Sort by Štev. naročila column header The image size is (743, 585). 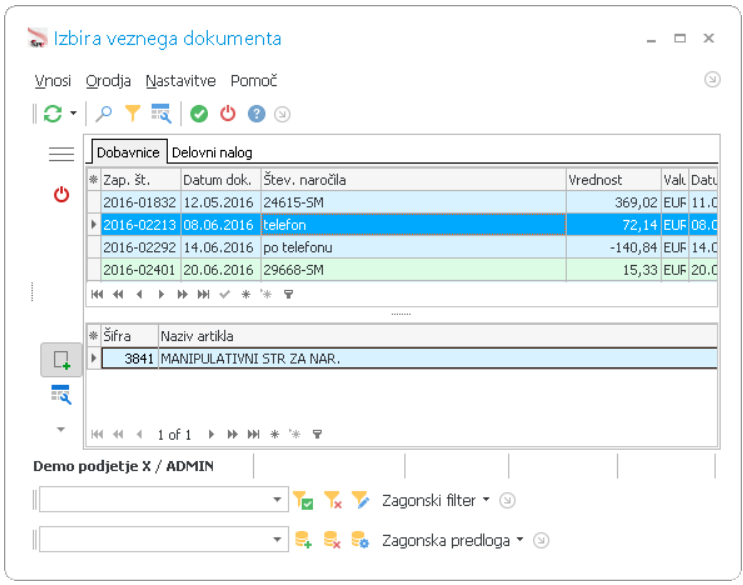pyautogui.click(x=413, y=180)
